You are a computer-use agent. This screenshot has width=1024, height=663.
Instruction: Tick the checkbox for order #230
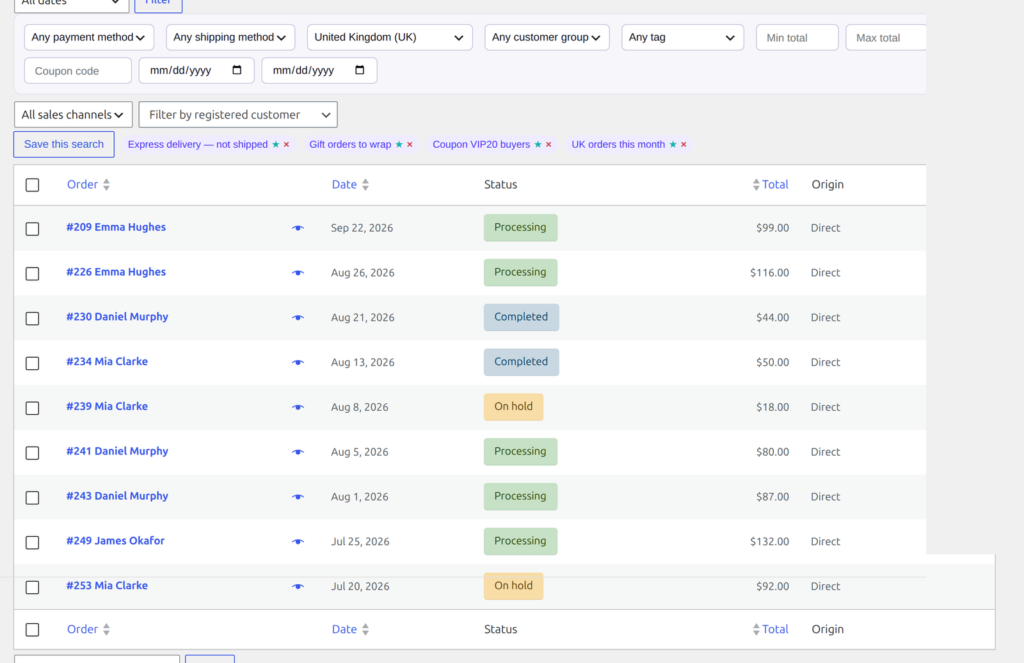32,318
